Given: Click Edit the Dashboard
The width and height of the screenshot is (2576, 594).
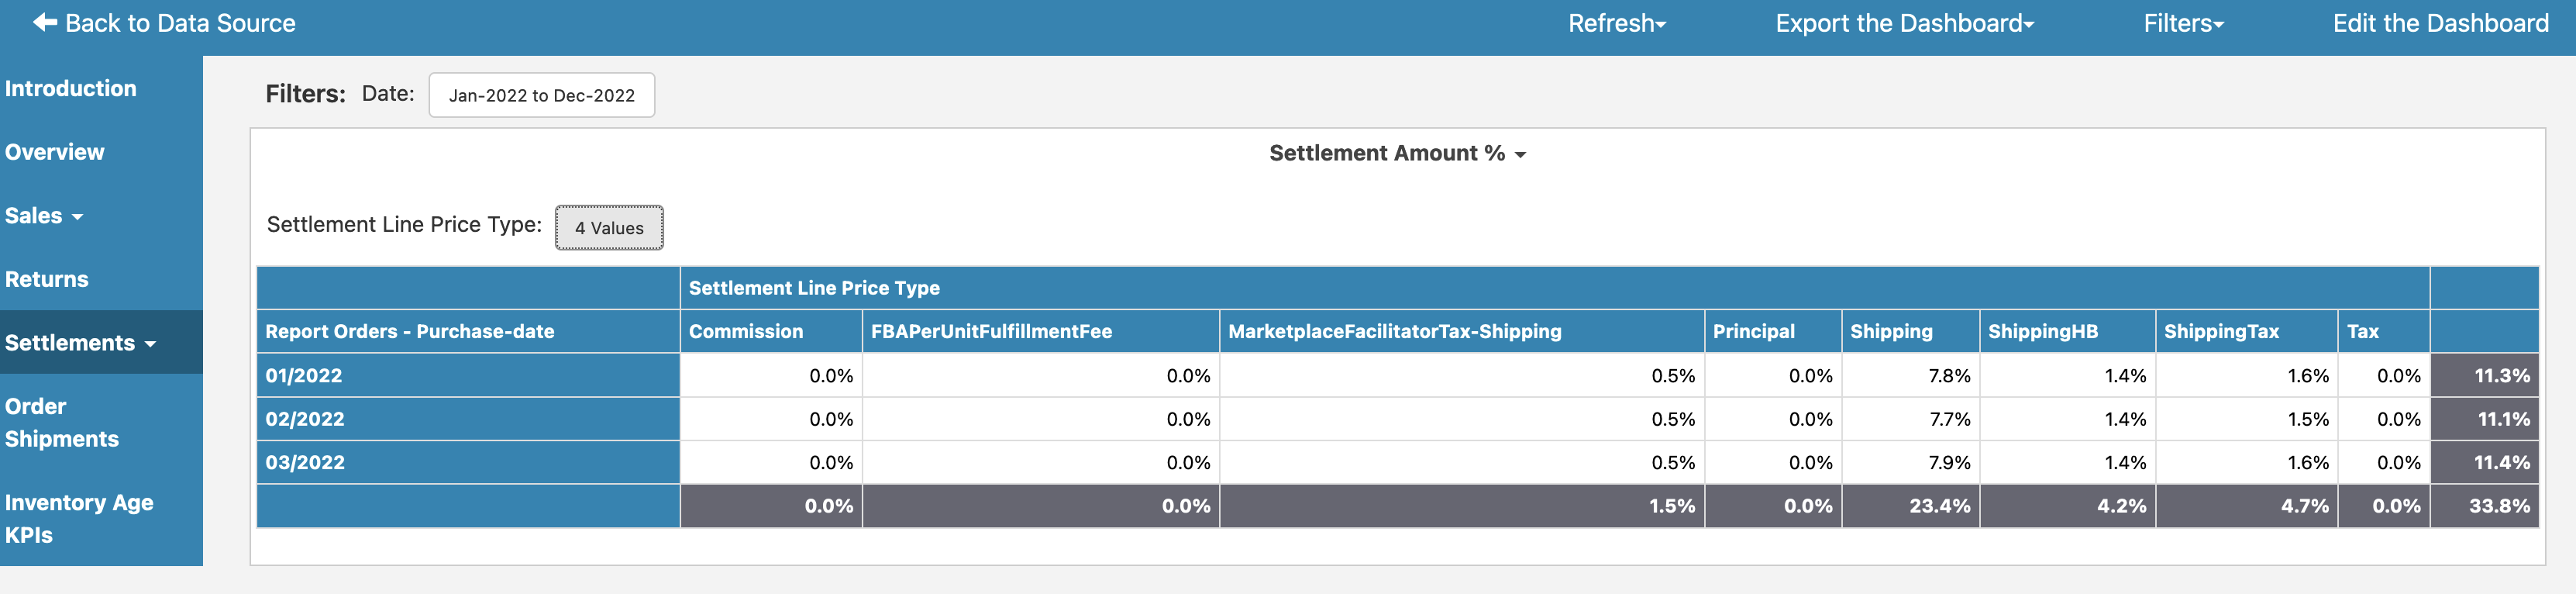Looking at the screenshot, I should coord(2440,22).
